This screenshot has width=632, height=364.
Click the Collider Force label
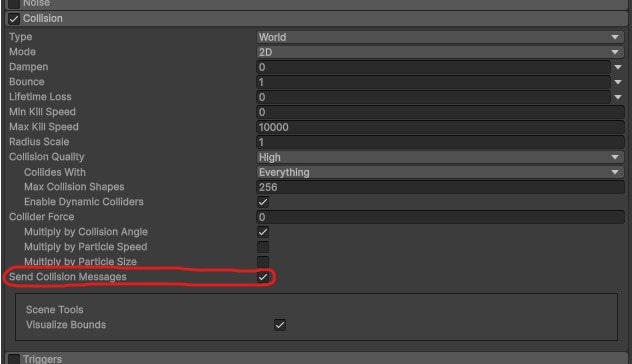tap(42, 217)
